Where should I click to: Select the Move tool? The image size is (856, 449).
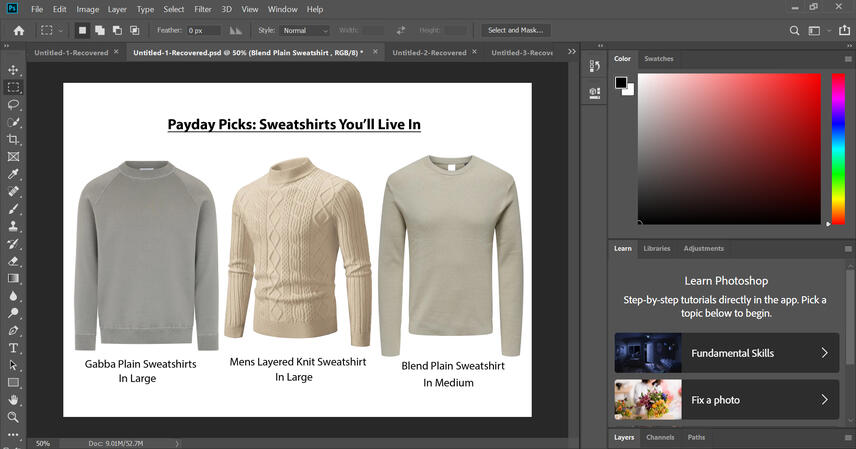click(x=13, y=70)
